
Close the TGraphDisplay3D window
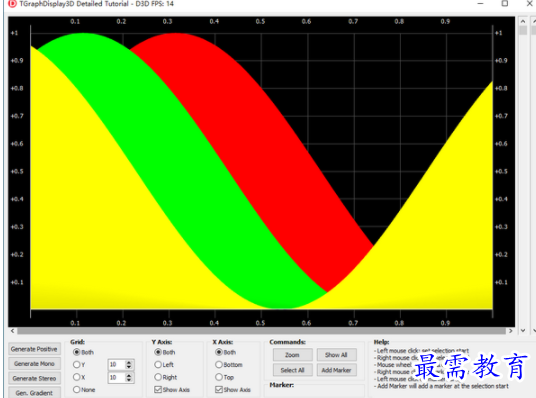[x=529, y=3]
